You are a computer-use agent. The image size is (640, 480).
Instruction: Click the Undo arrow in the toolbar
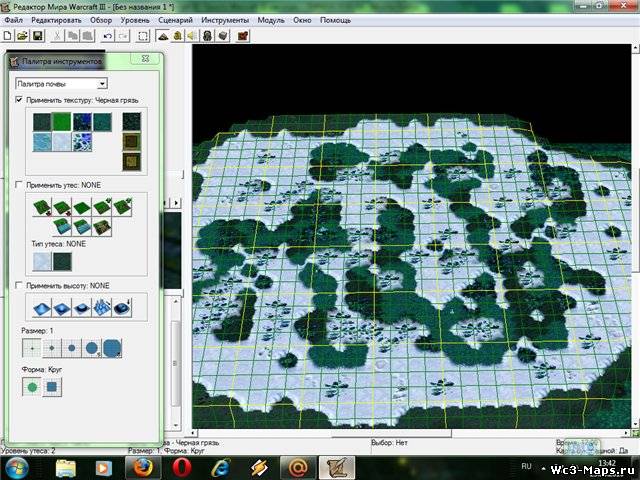point(106,36)
